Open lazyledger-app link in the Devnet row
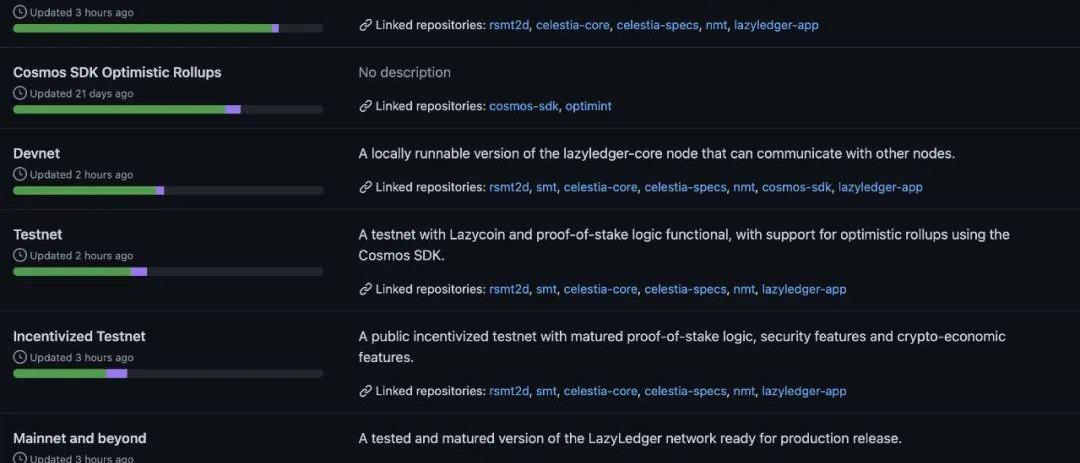 point(880,187)
